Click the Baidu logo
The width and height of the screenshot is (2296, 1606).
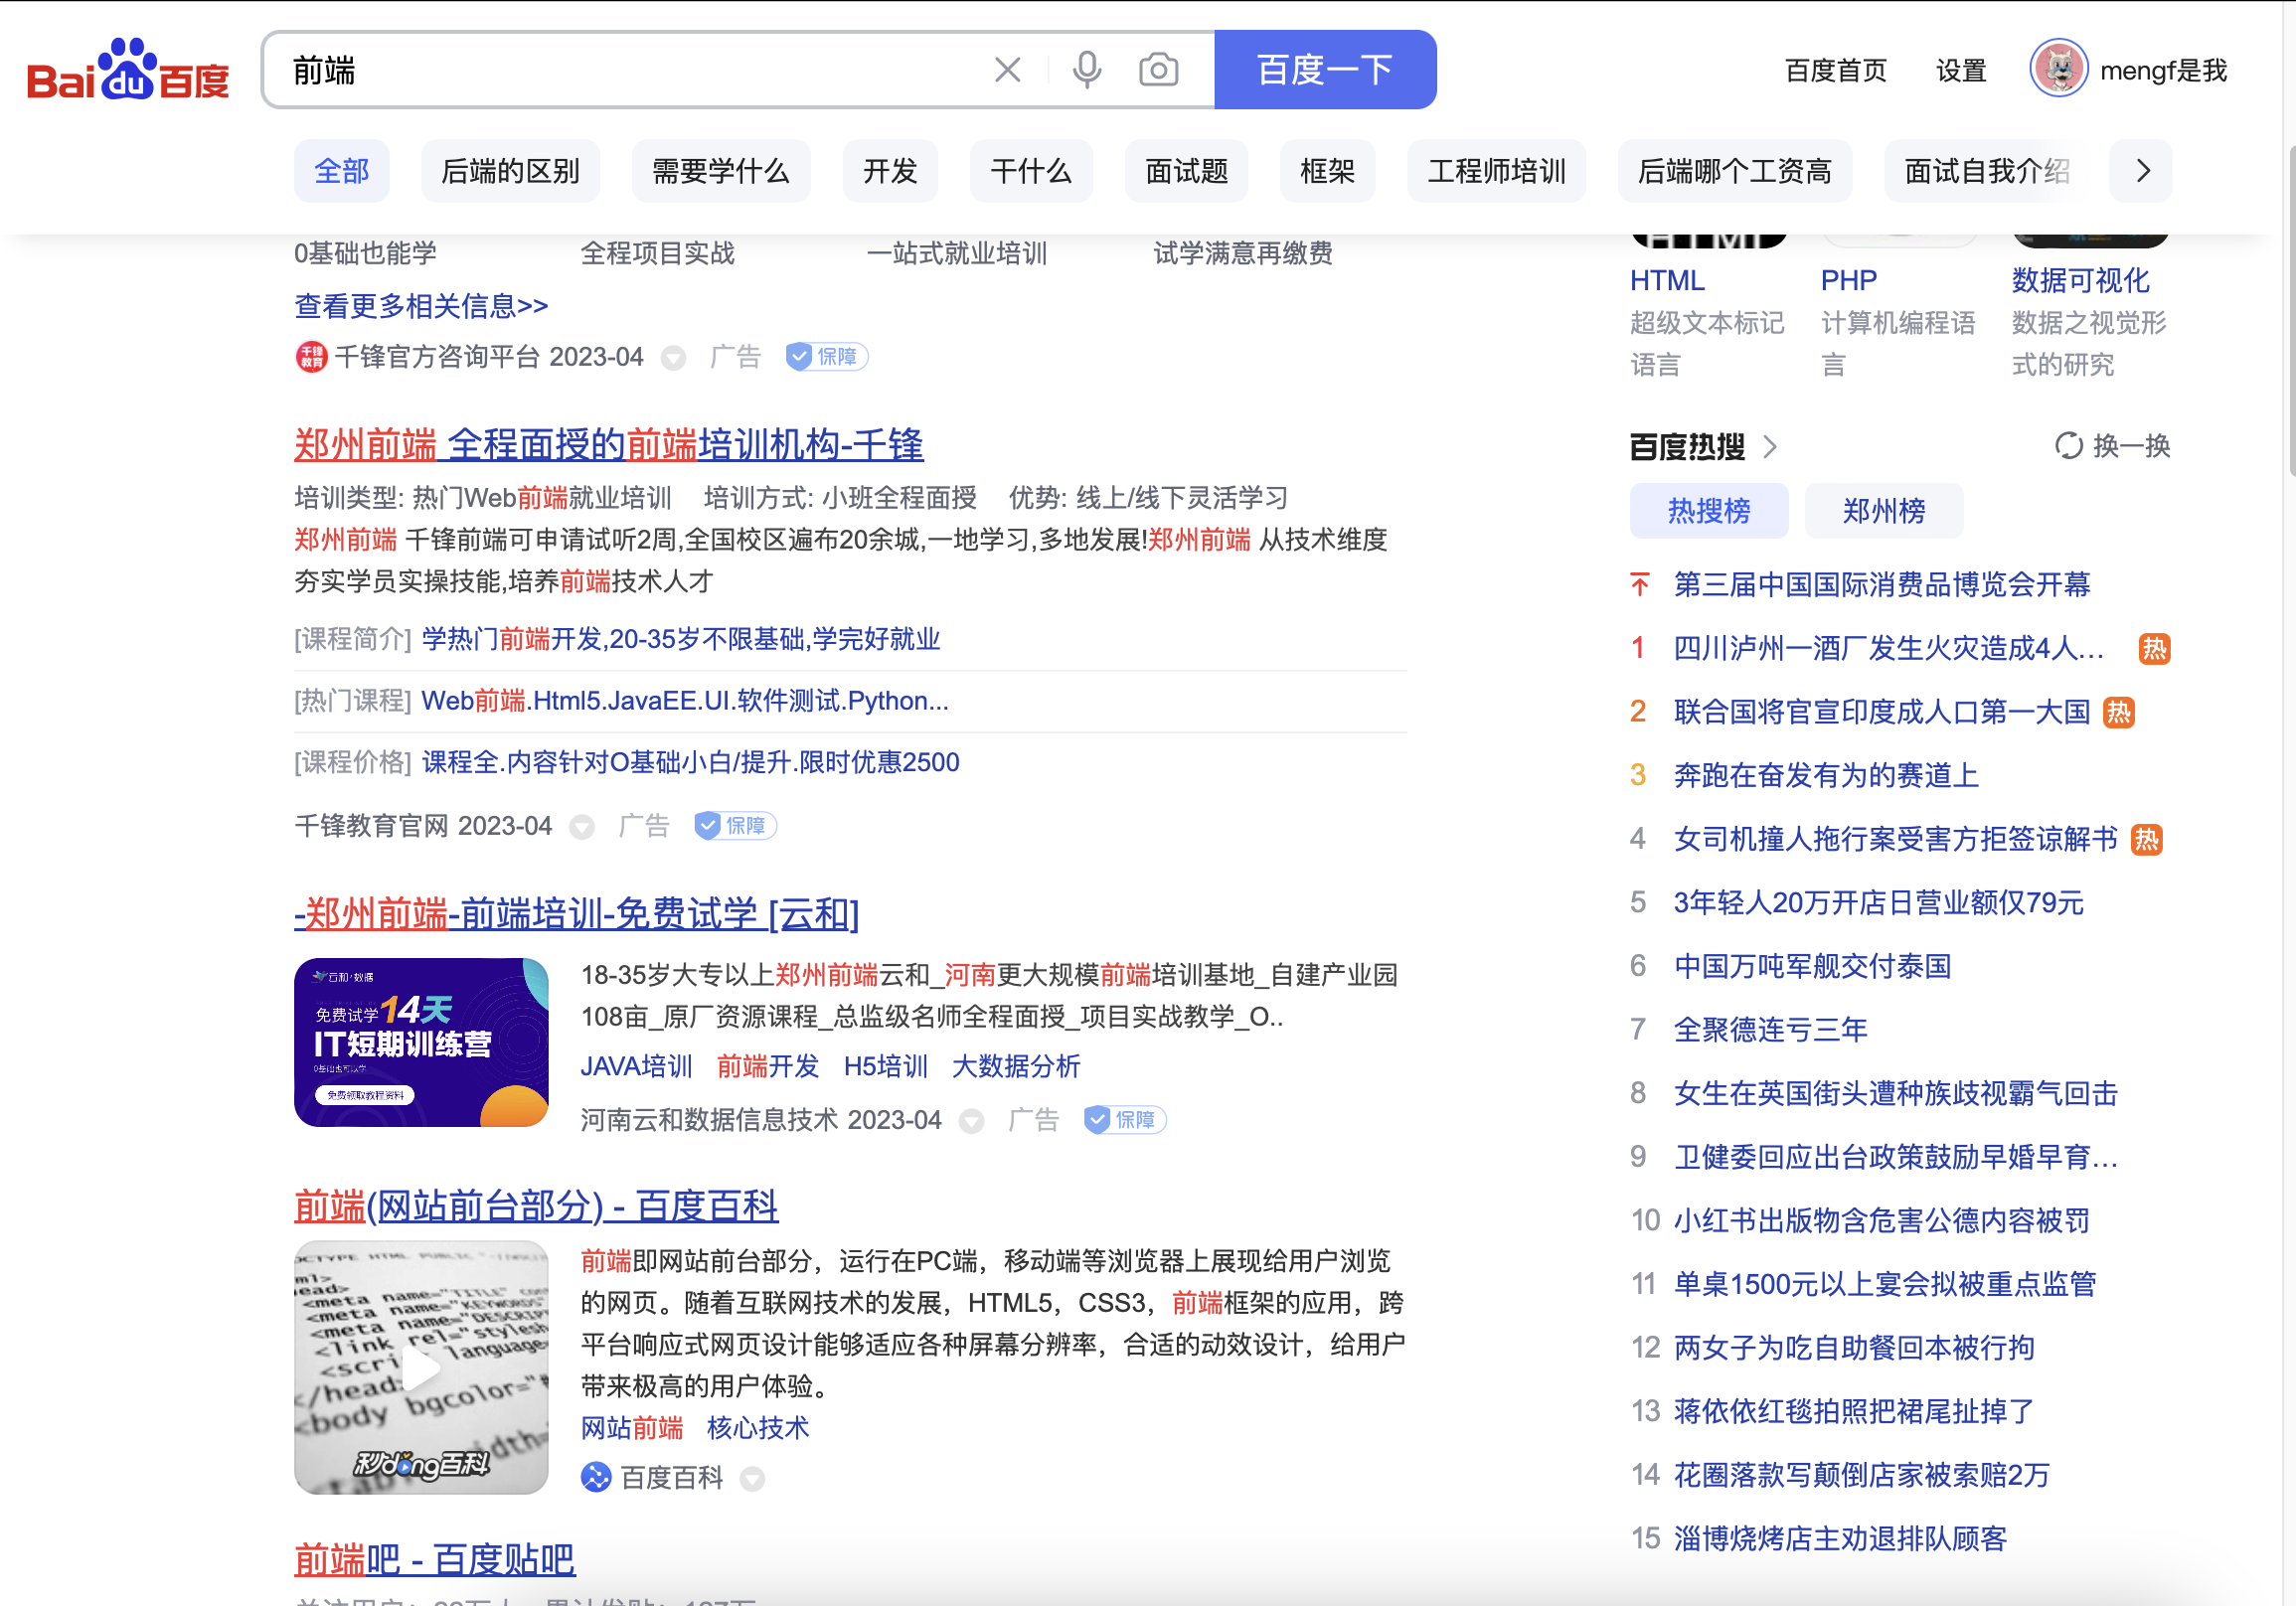pyautogui.click(x=128, y=70)
